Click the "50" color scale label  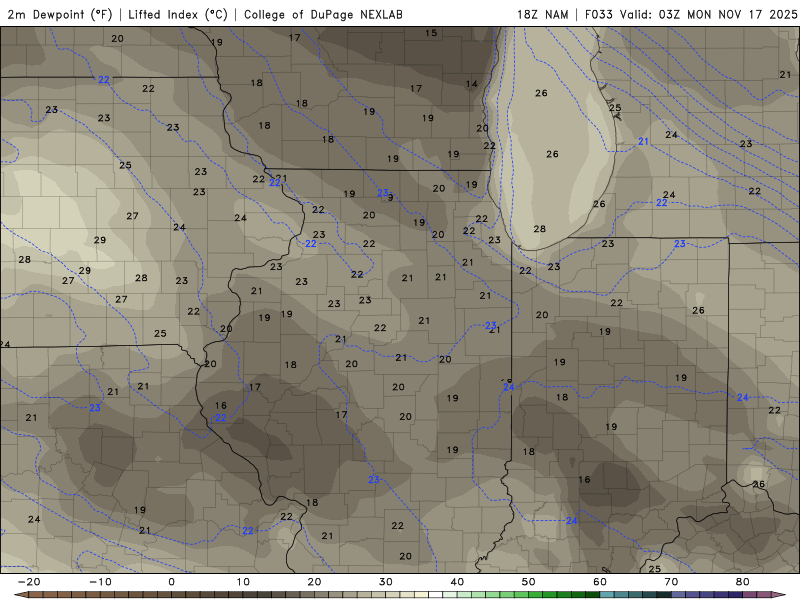[x=529, y=582]
